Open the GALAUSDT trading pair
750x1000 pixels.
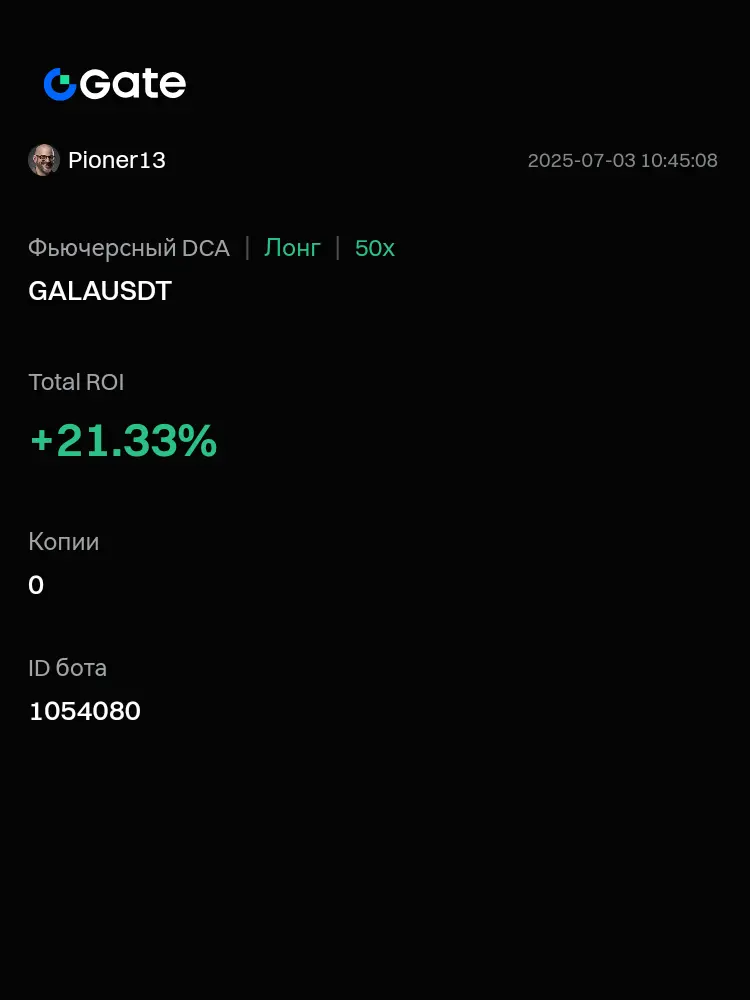pos(100,291)
